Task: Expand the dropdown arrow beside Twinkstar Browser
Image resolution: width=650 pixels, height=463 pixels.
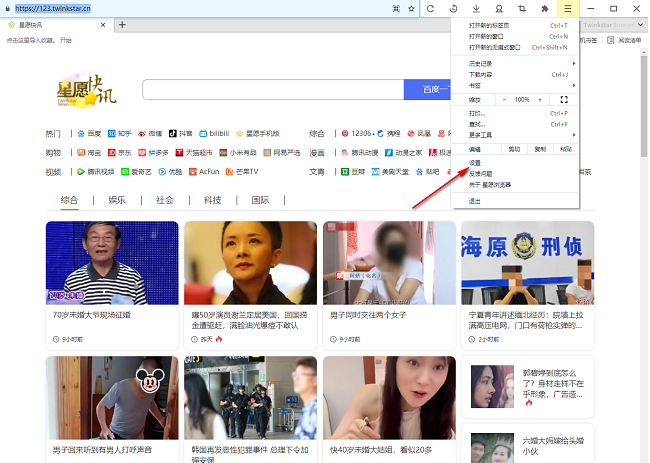Action: pos(640,25)
